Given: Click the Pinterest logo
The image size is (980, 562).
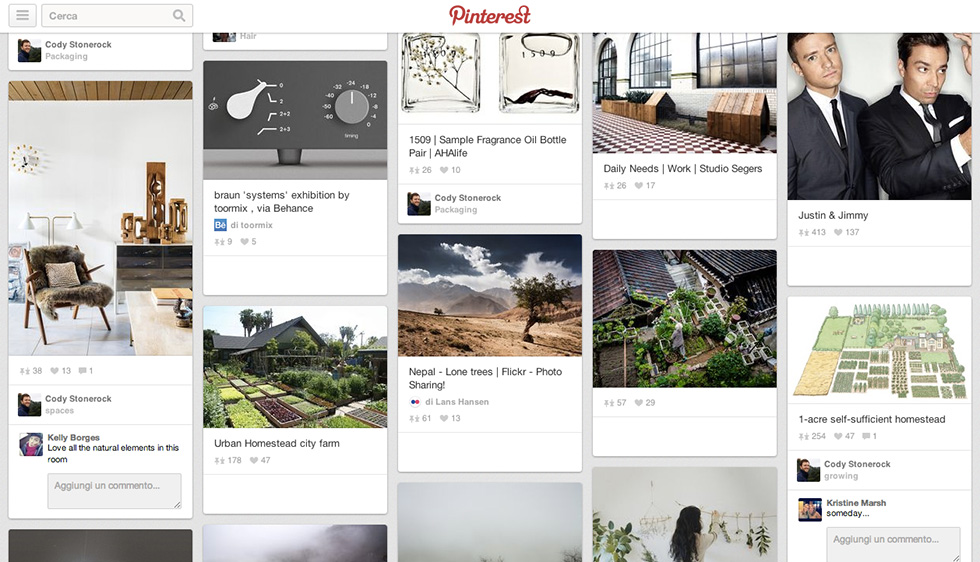Looking at the screenshot, I should tap(490, 15).
